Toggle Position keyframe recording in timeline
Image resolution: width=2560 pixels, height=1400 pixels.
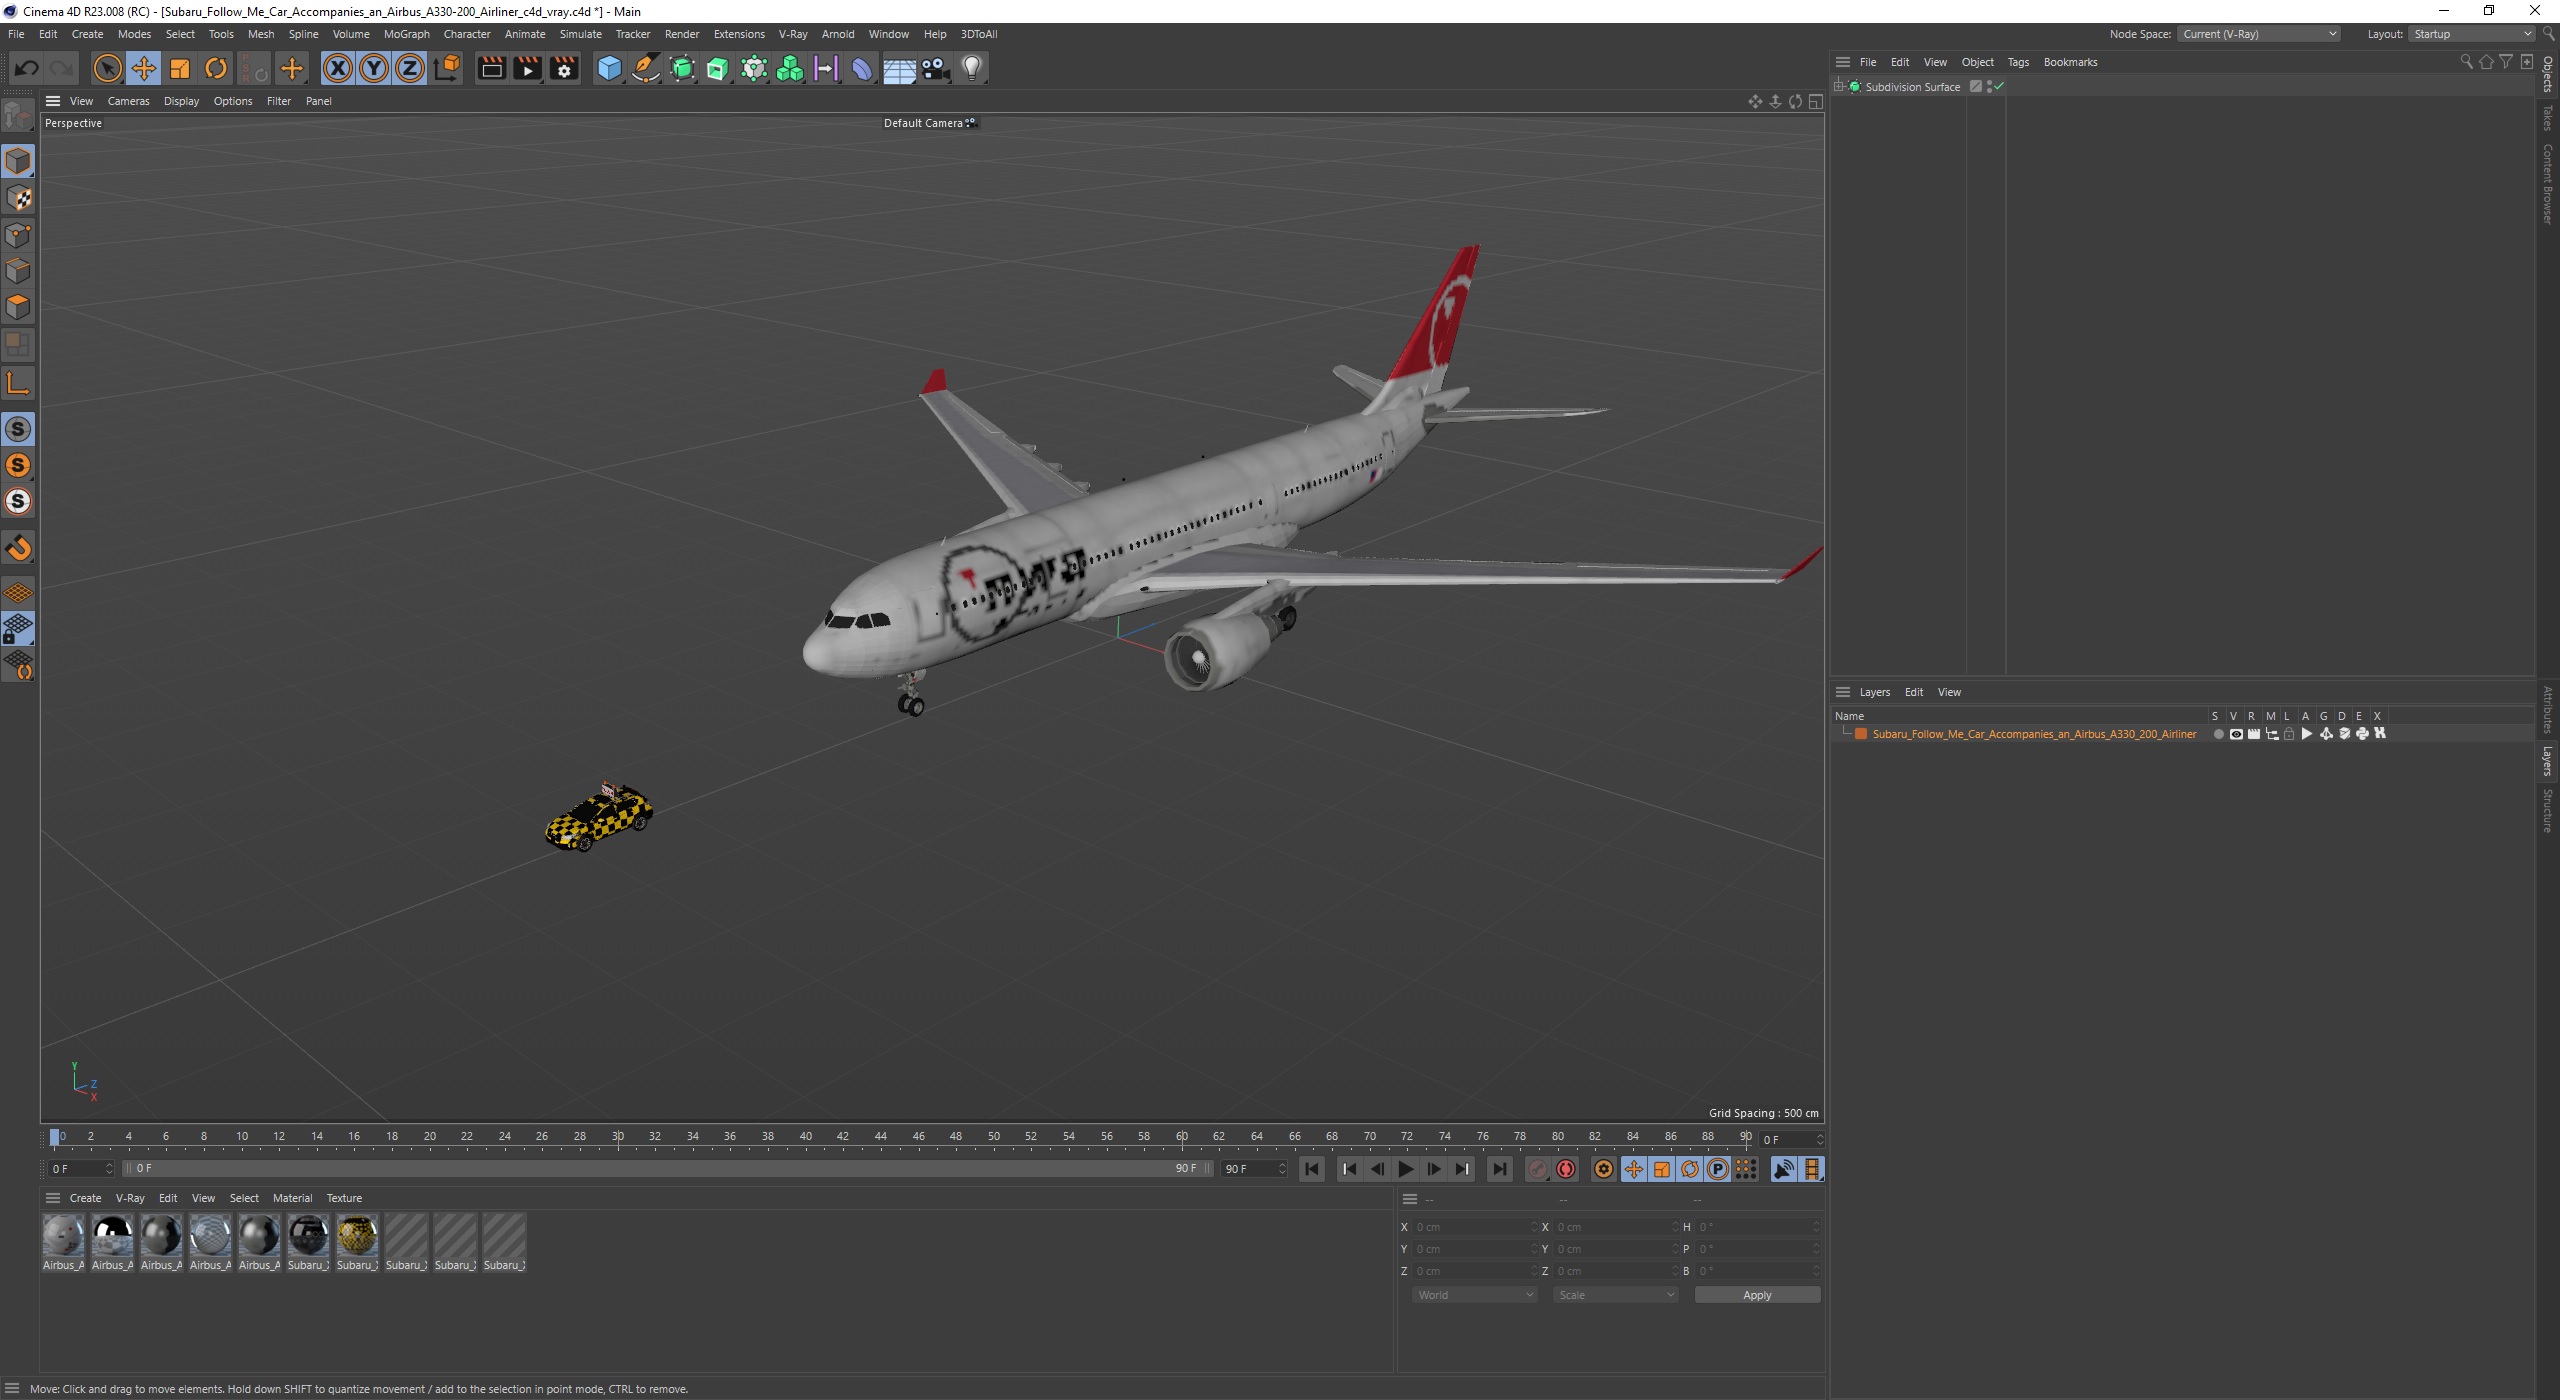click(1633, 1169)
